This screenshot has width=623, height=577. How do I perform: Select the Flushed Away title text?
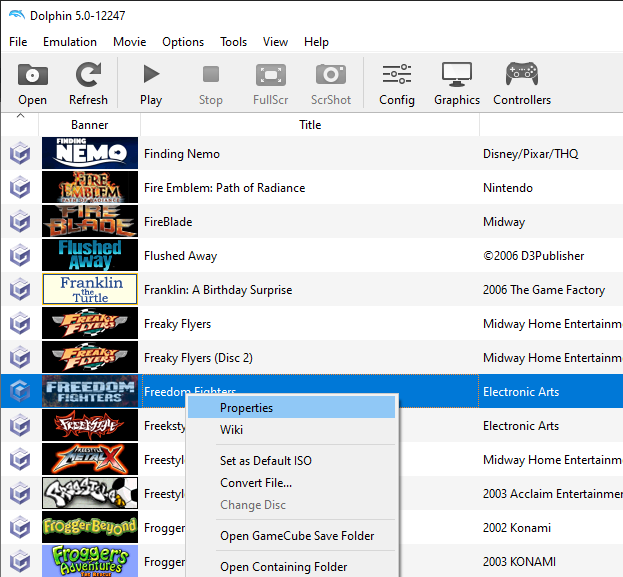(x=180, y=256)
